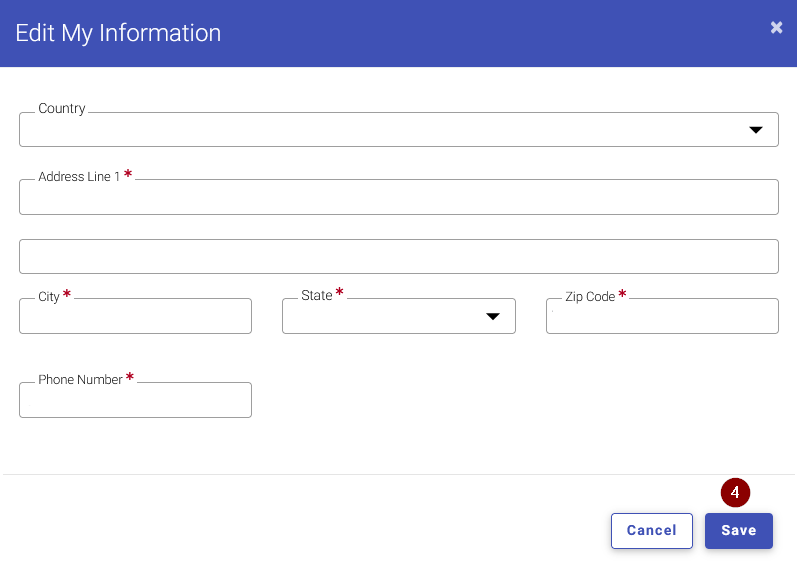Focus the Phone Number input box
Image resolution: width=797 pixels, height=572 pixels.
click(x=135, y=400)
